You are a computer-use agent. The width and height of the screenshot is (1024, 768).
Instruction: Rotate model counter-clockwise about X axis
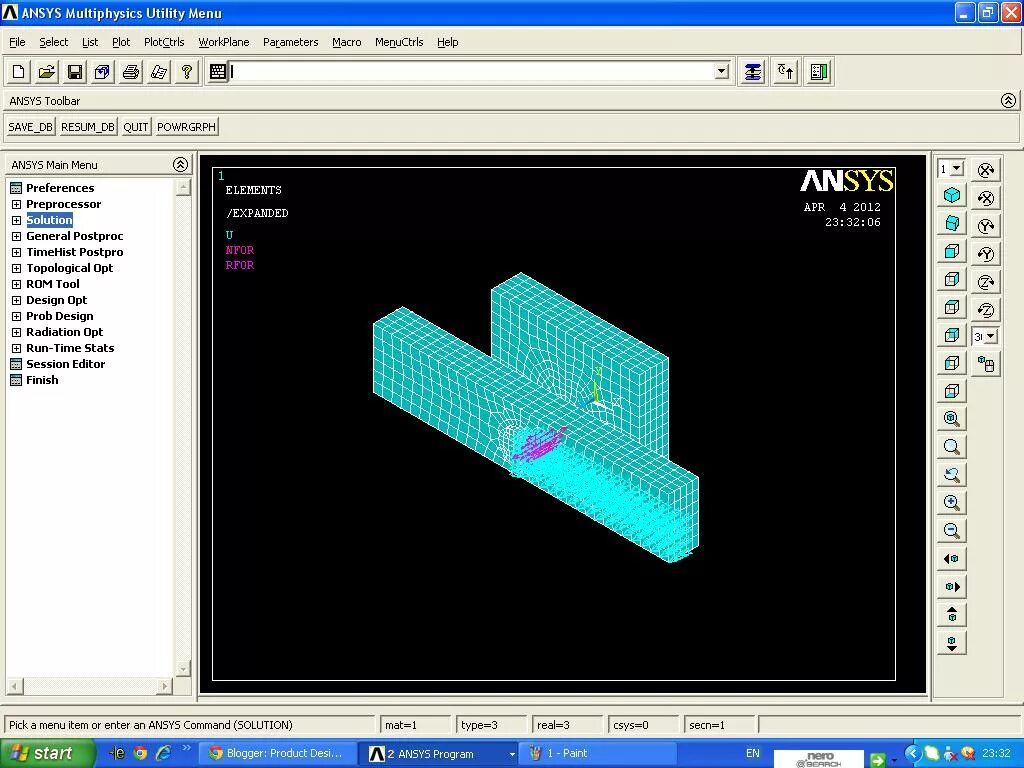coord(986,198)
